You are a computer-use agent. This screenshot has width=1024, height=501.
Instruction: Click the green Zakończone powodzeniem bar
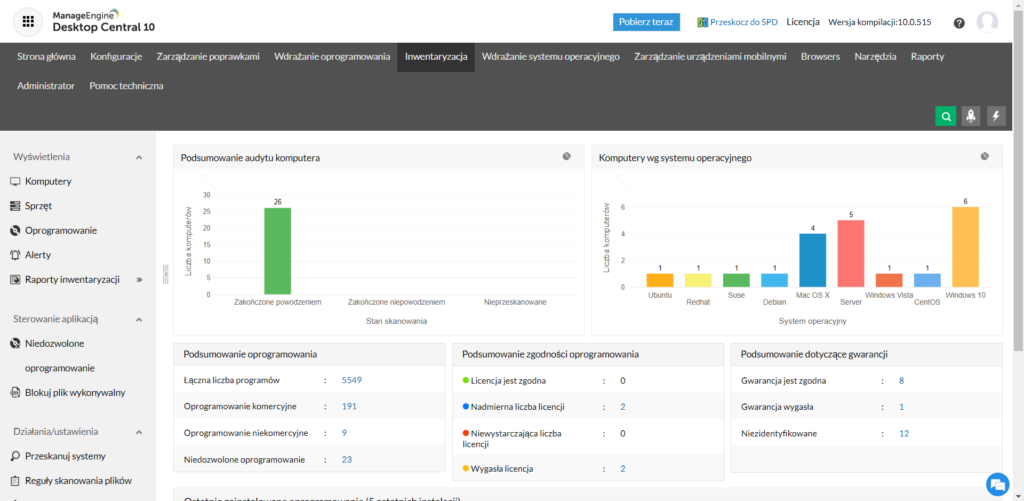pos(277,251)
